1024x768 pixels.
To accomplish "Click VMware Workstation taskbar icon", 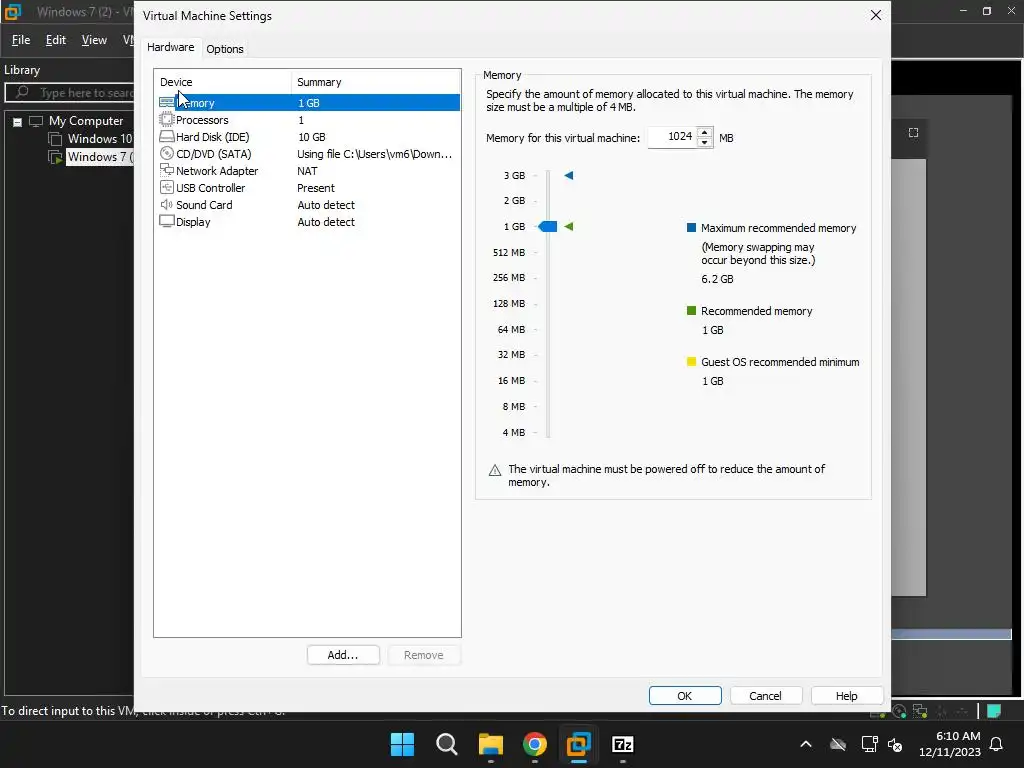I will [x=579, y=744].
